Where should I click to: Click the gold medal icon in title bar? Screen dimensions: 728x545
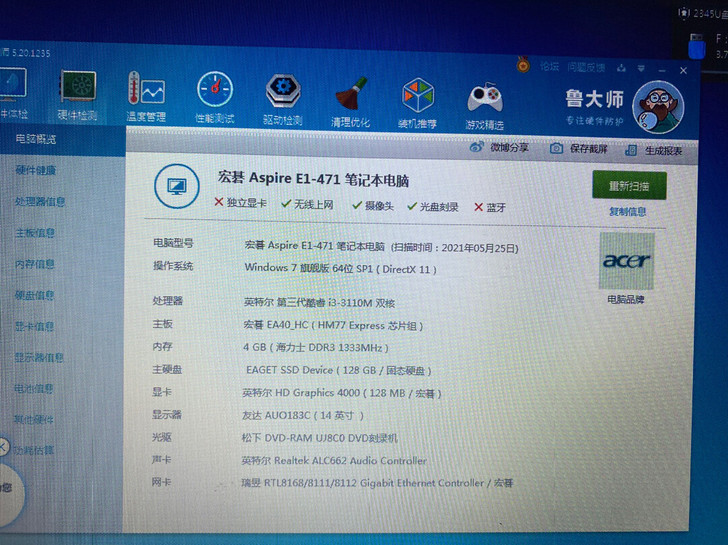523,65
